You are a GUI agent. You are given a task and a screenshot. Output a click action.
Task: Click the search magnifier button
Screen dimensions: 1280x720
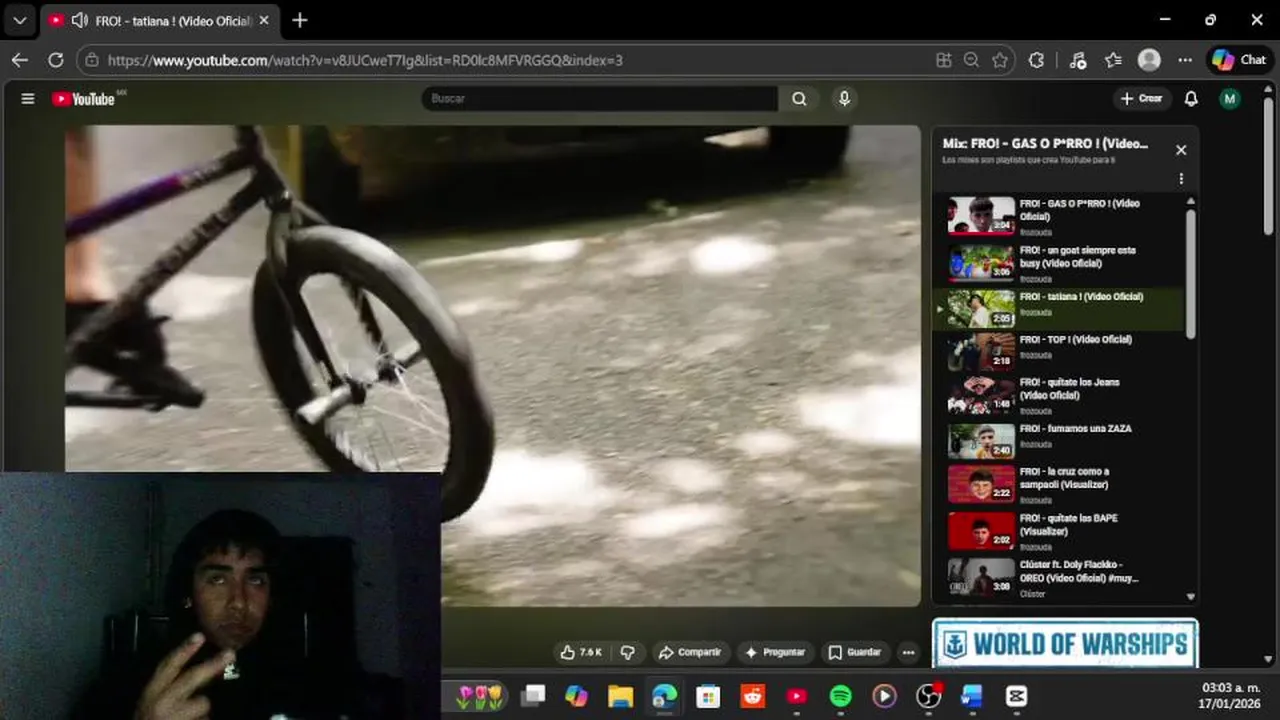(x=799, y=99)
